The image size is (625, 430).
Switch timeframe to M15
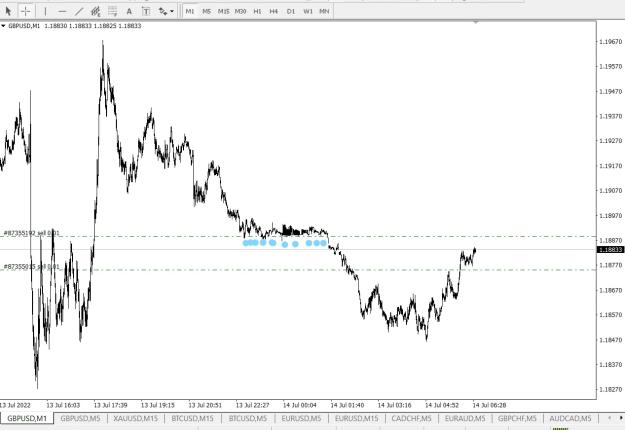[223, 11]
